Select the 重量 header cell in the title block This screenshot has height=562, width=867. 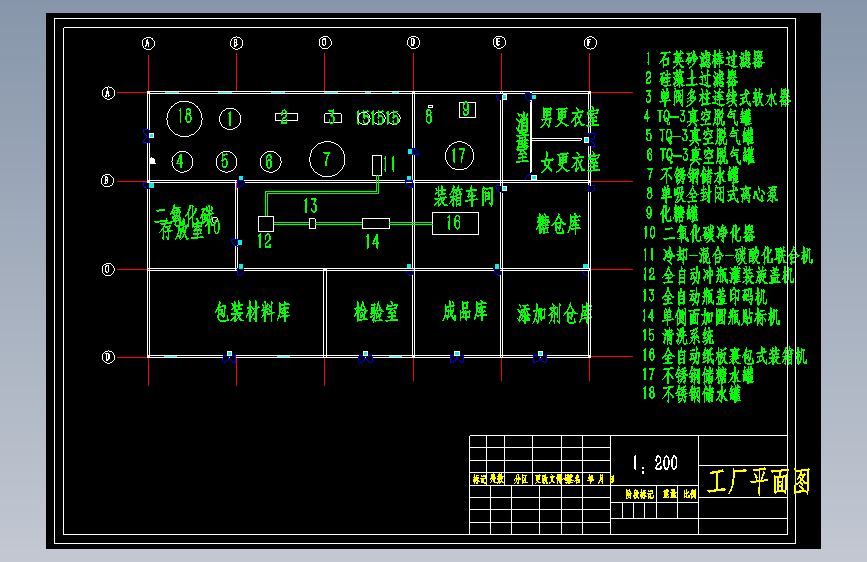pos(670,494)
